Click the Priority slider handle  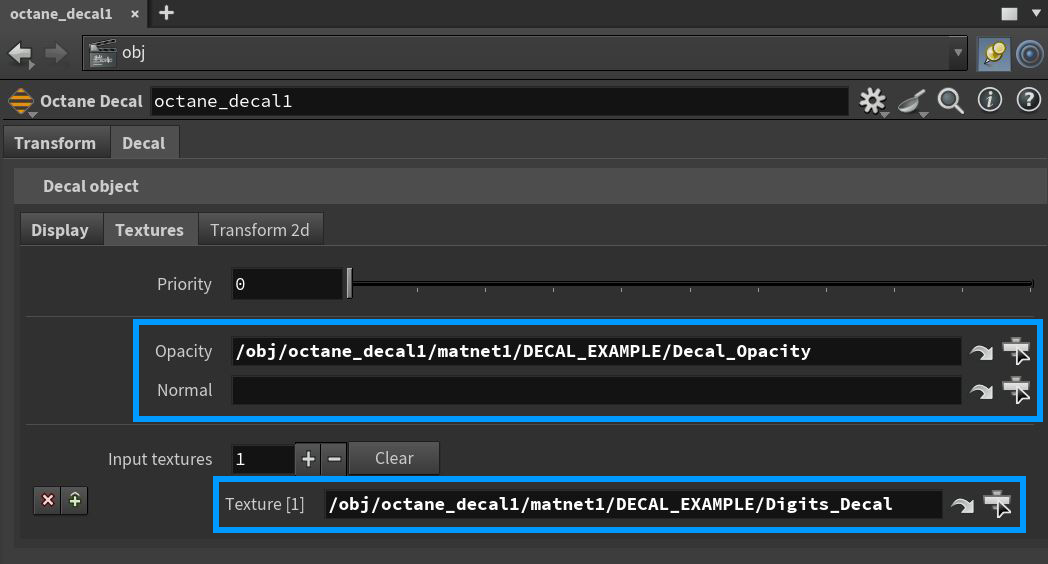[x=349, y=284]
